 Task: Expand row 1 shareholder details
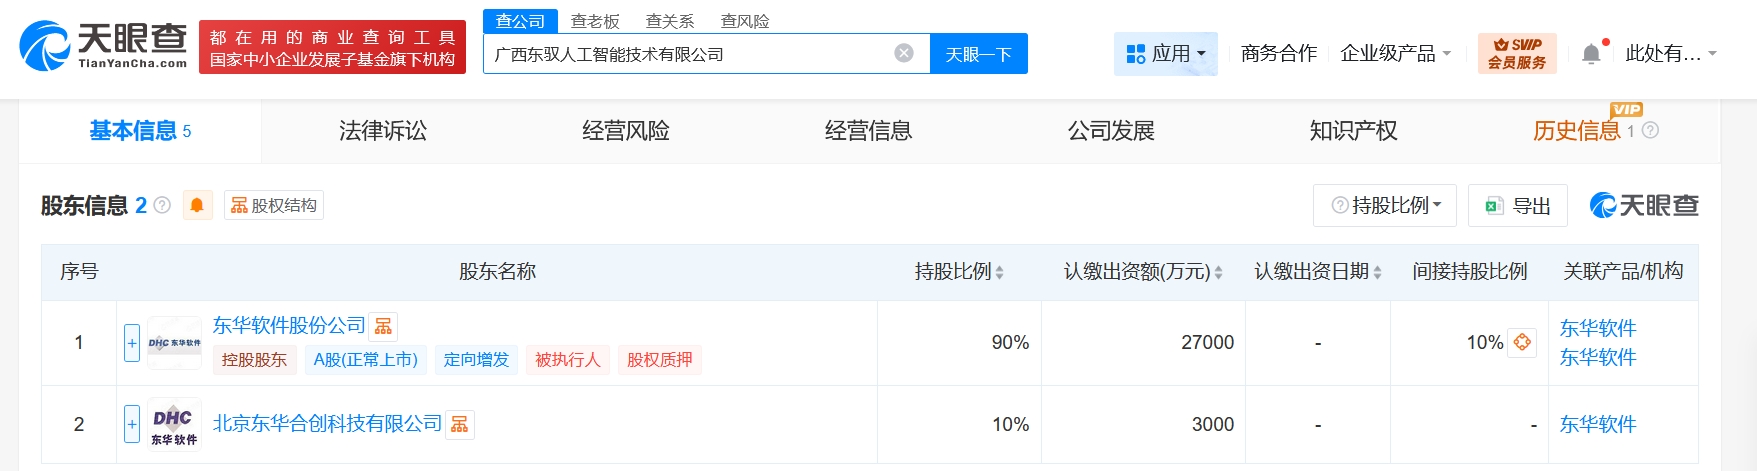[132, 343]
